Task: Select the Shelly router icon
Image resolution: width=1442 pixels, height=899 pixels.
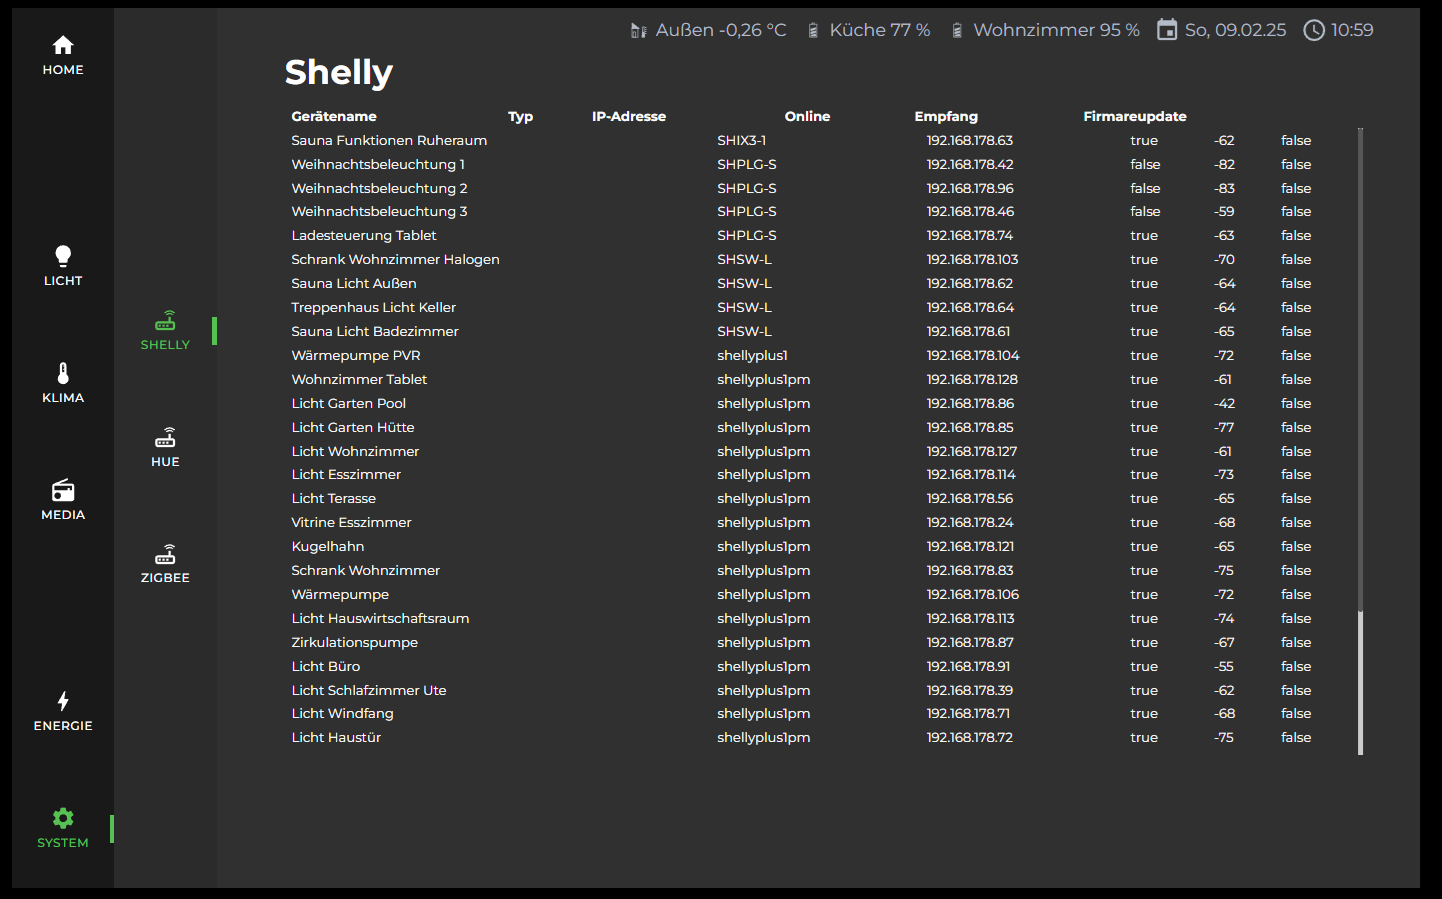Action: pos(165,321)
